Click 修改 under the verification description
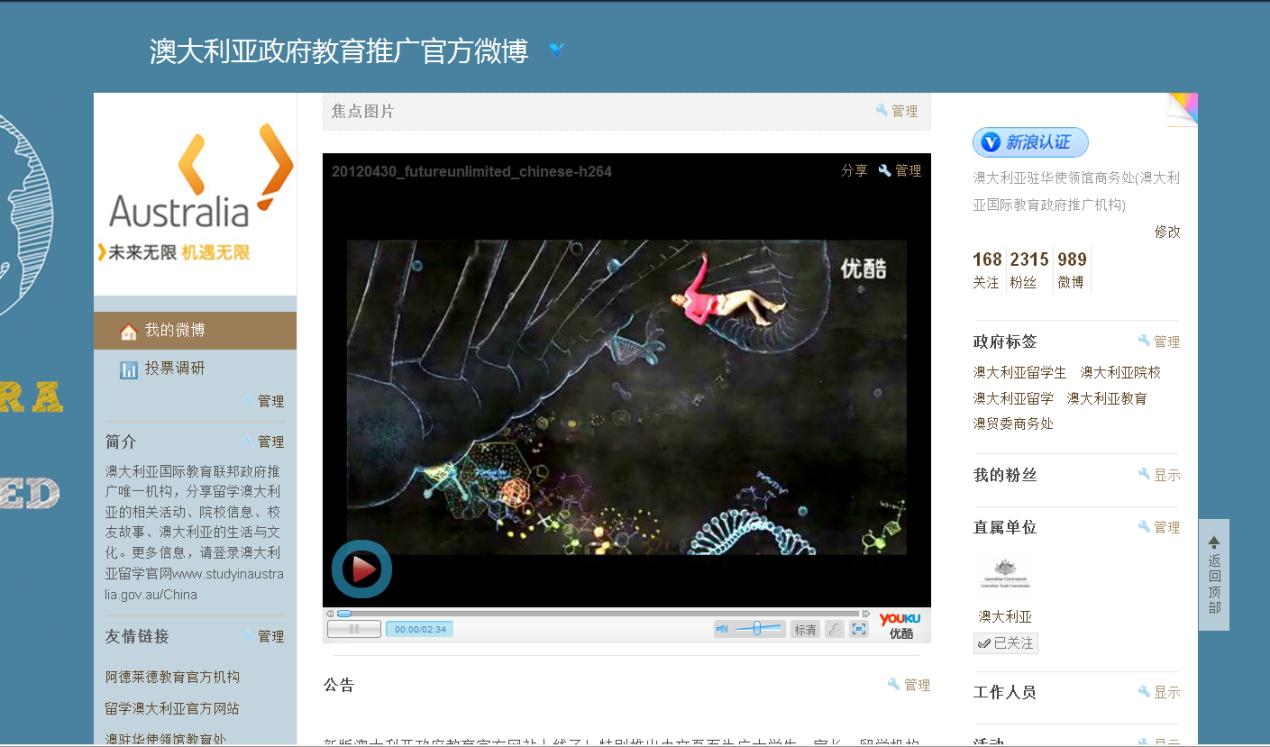 pos(1167,232)
